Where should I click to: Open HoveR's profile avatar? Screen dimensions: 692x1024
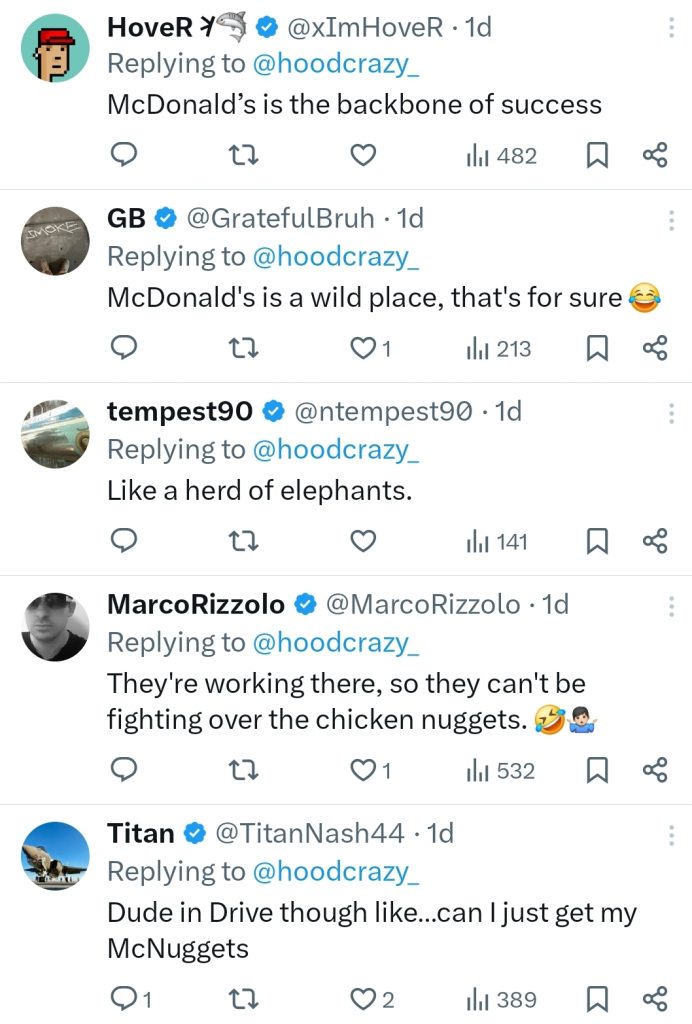(x=55, y=48)
